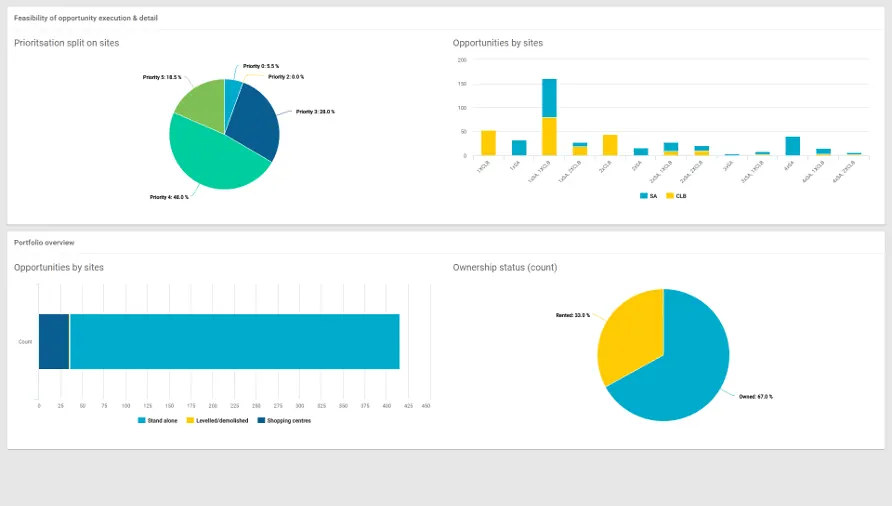
Task: Click the blue SA segment of tallest bar
Action: click(549, 98)
